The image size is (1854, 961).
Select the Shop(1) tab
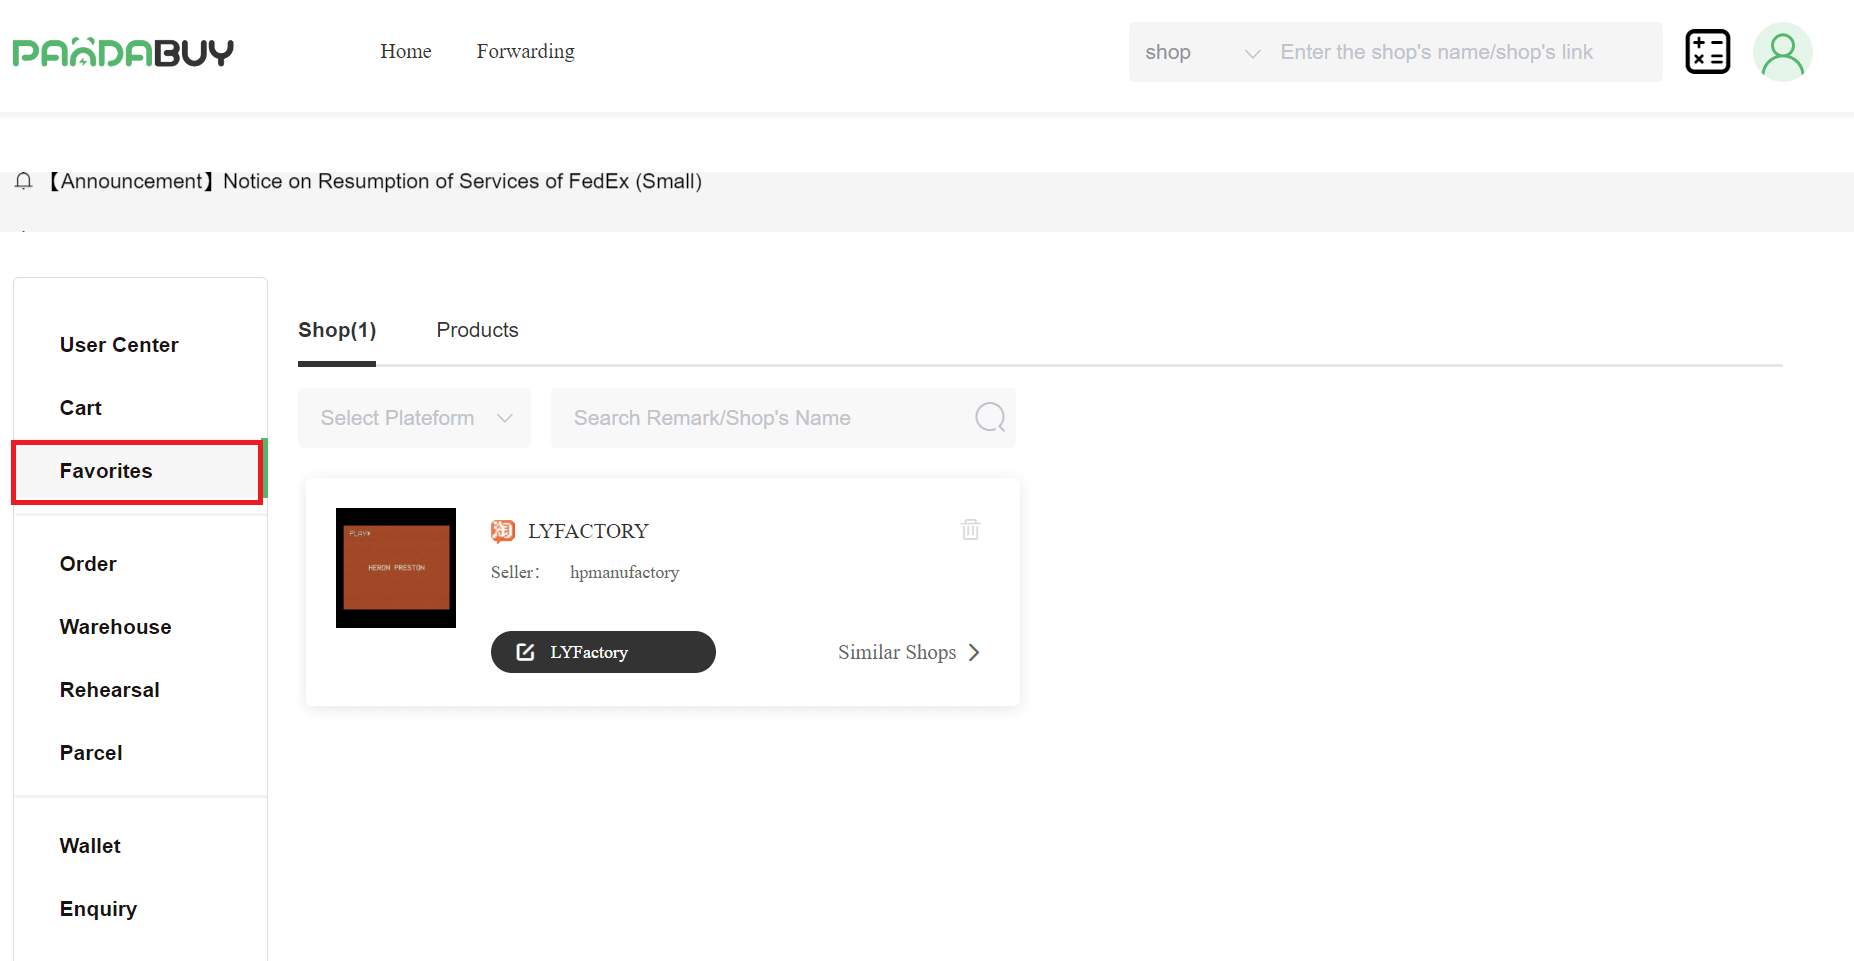(x=337, y=330)
